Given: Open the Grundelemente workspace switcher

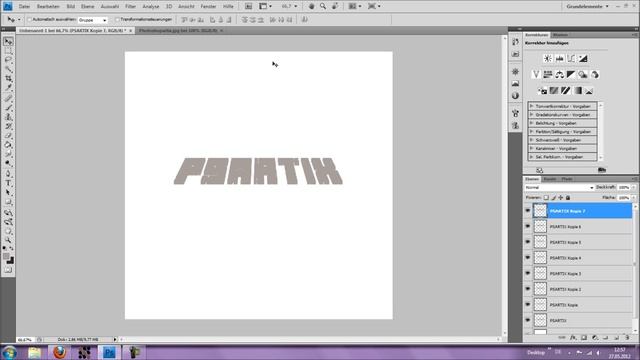Looking at the screenshot, I should pos(587,7).
